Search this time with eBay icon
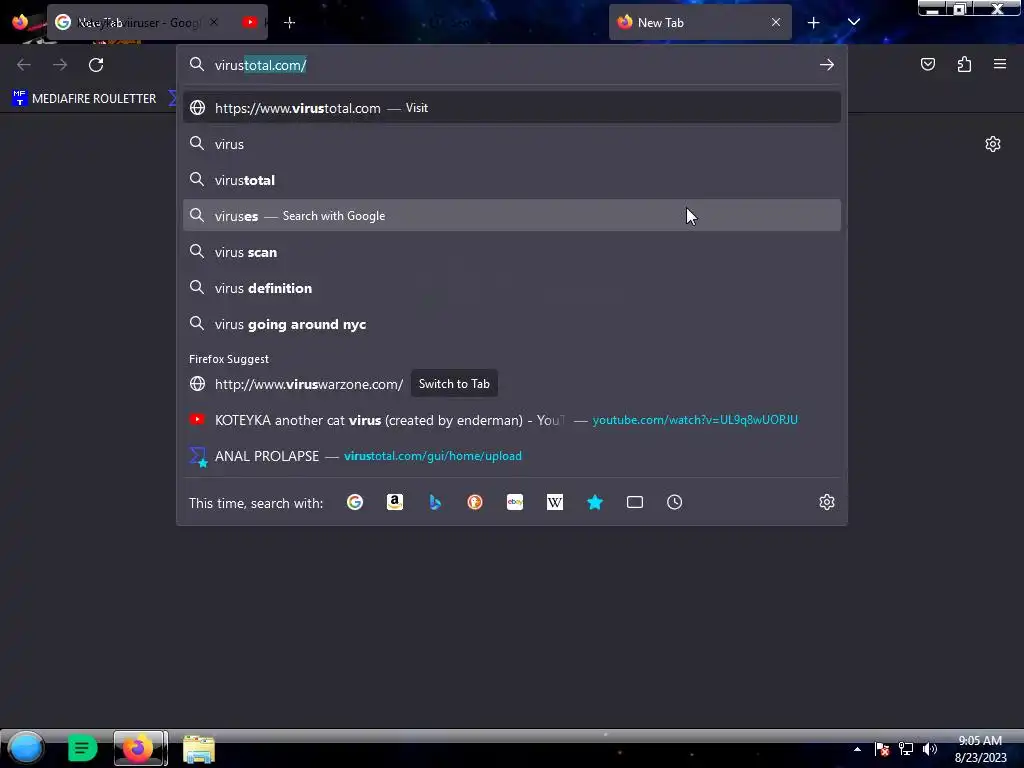Viewport: 1024px width, 768px height. [x=515, y=502]
